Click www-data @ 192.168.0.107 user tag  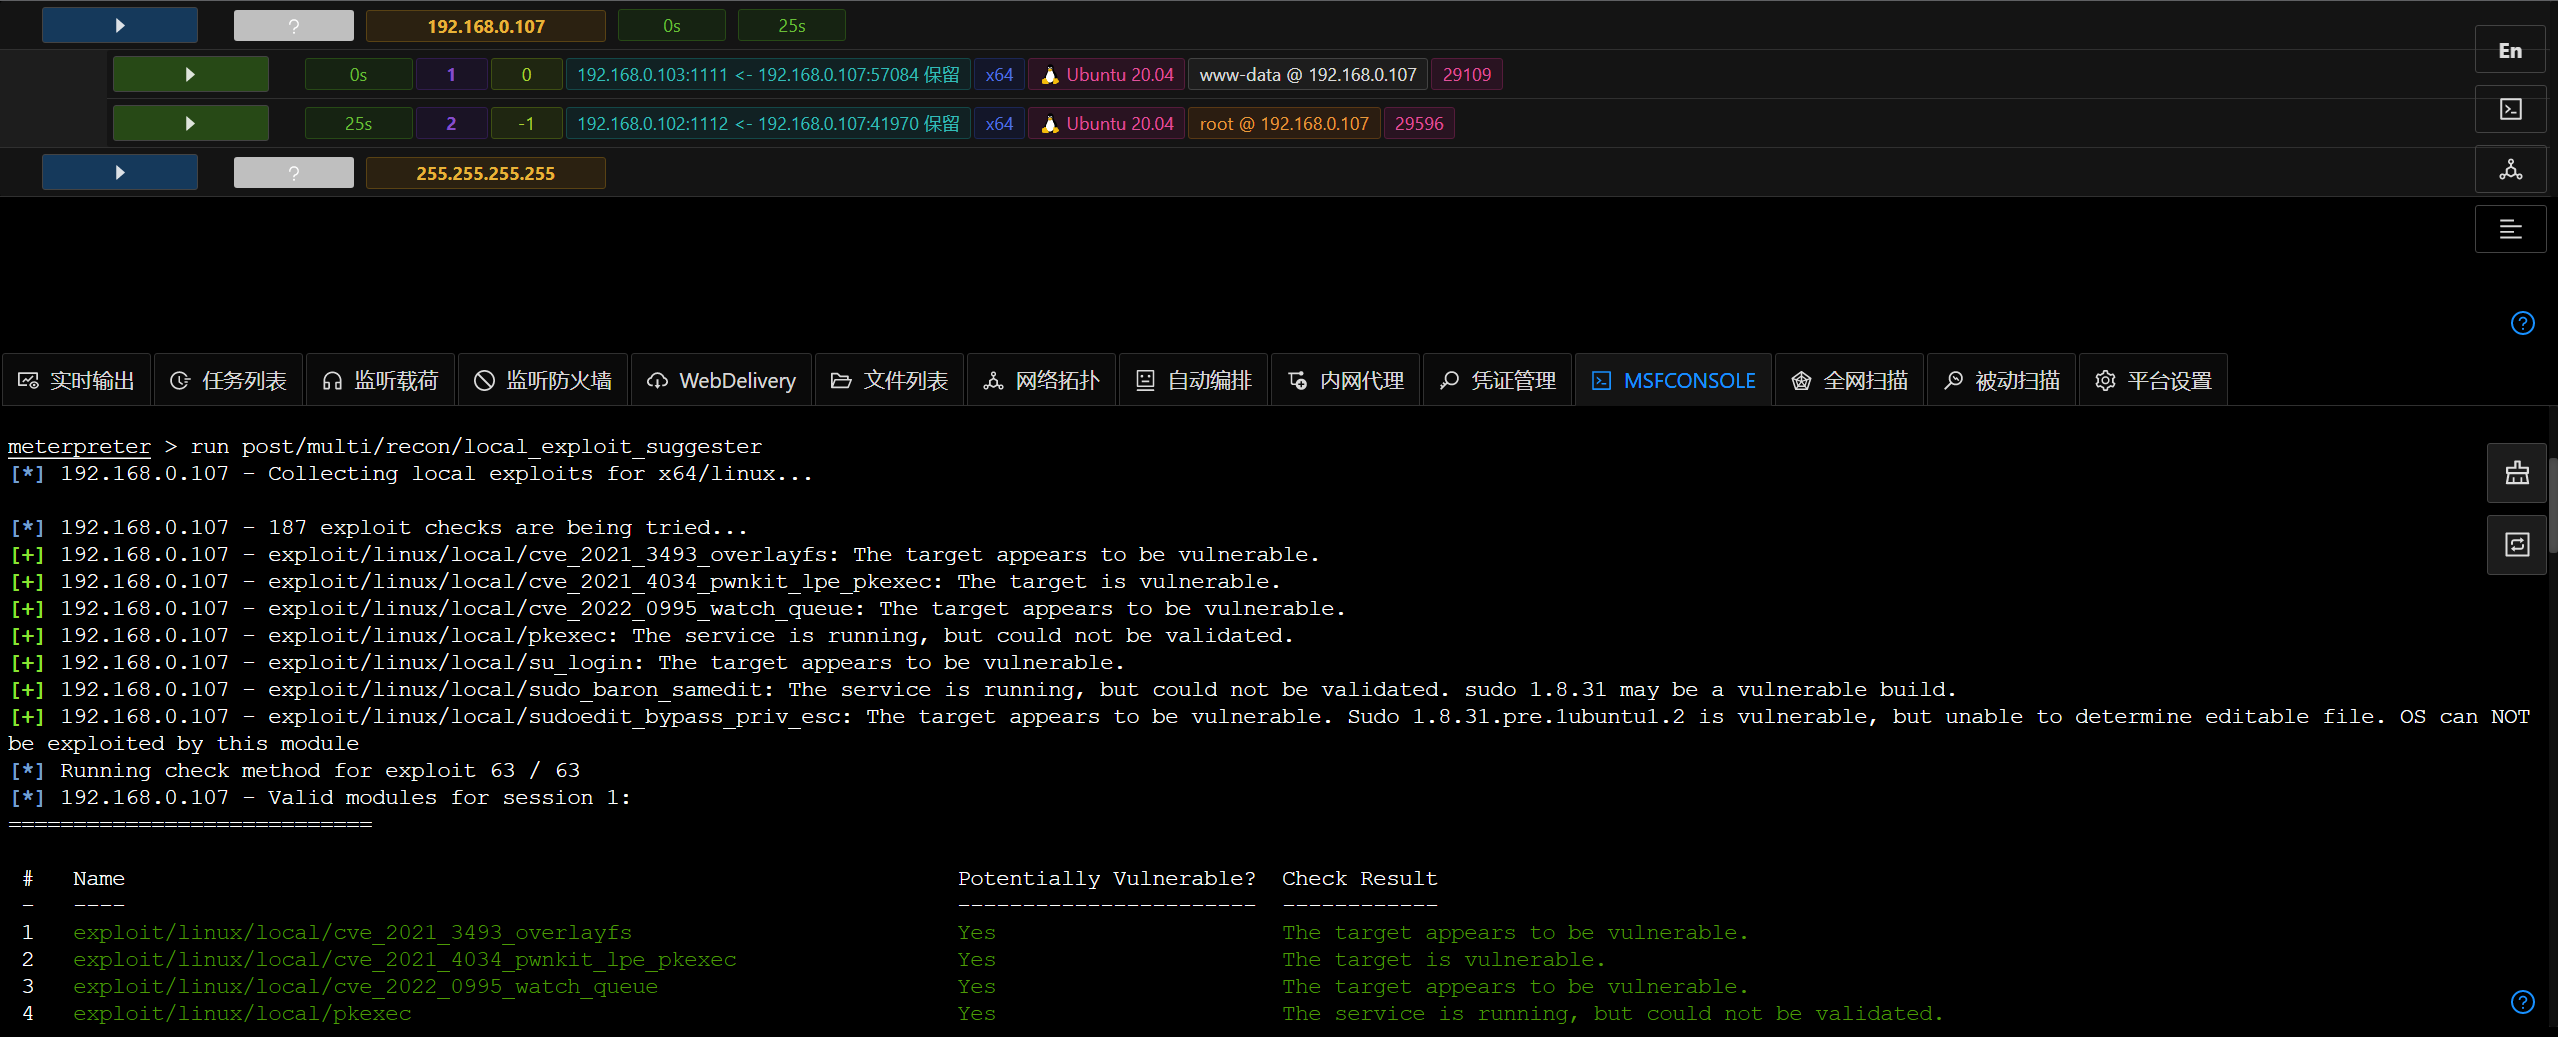[1308, 74]
